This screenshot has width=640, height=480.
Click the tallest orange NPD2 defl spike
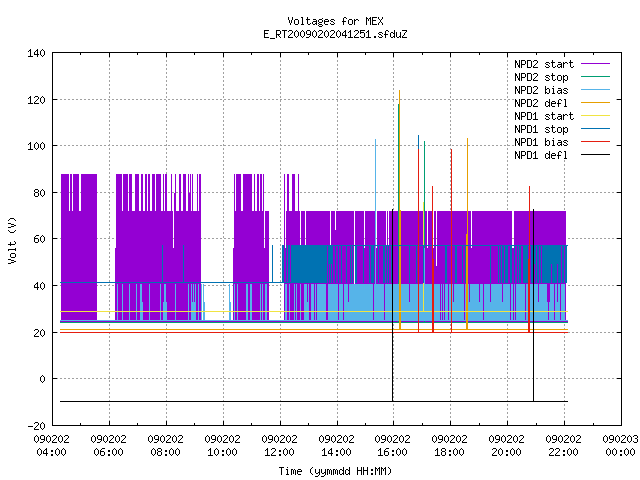(x=400, y=209)
